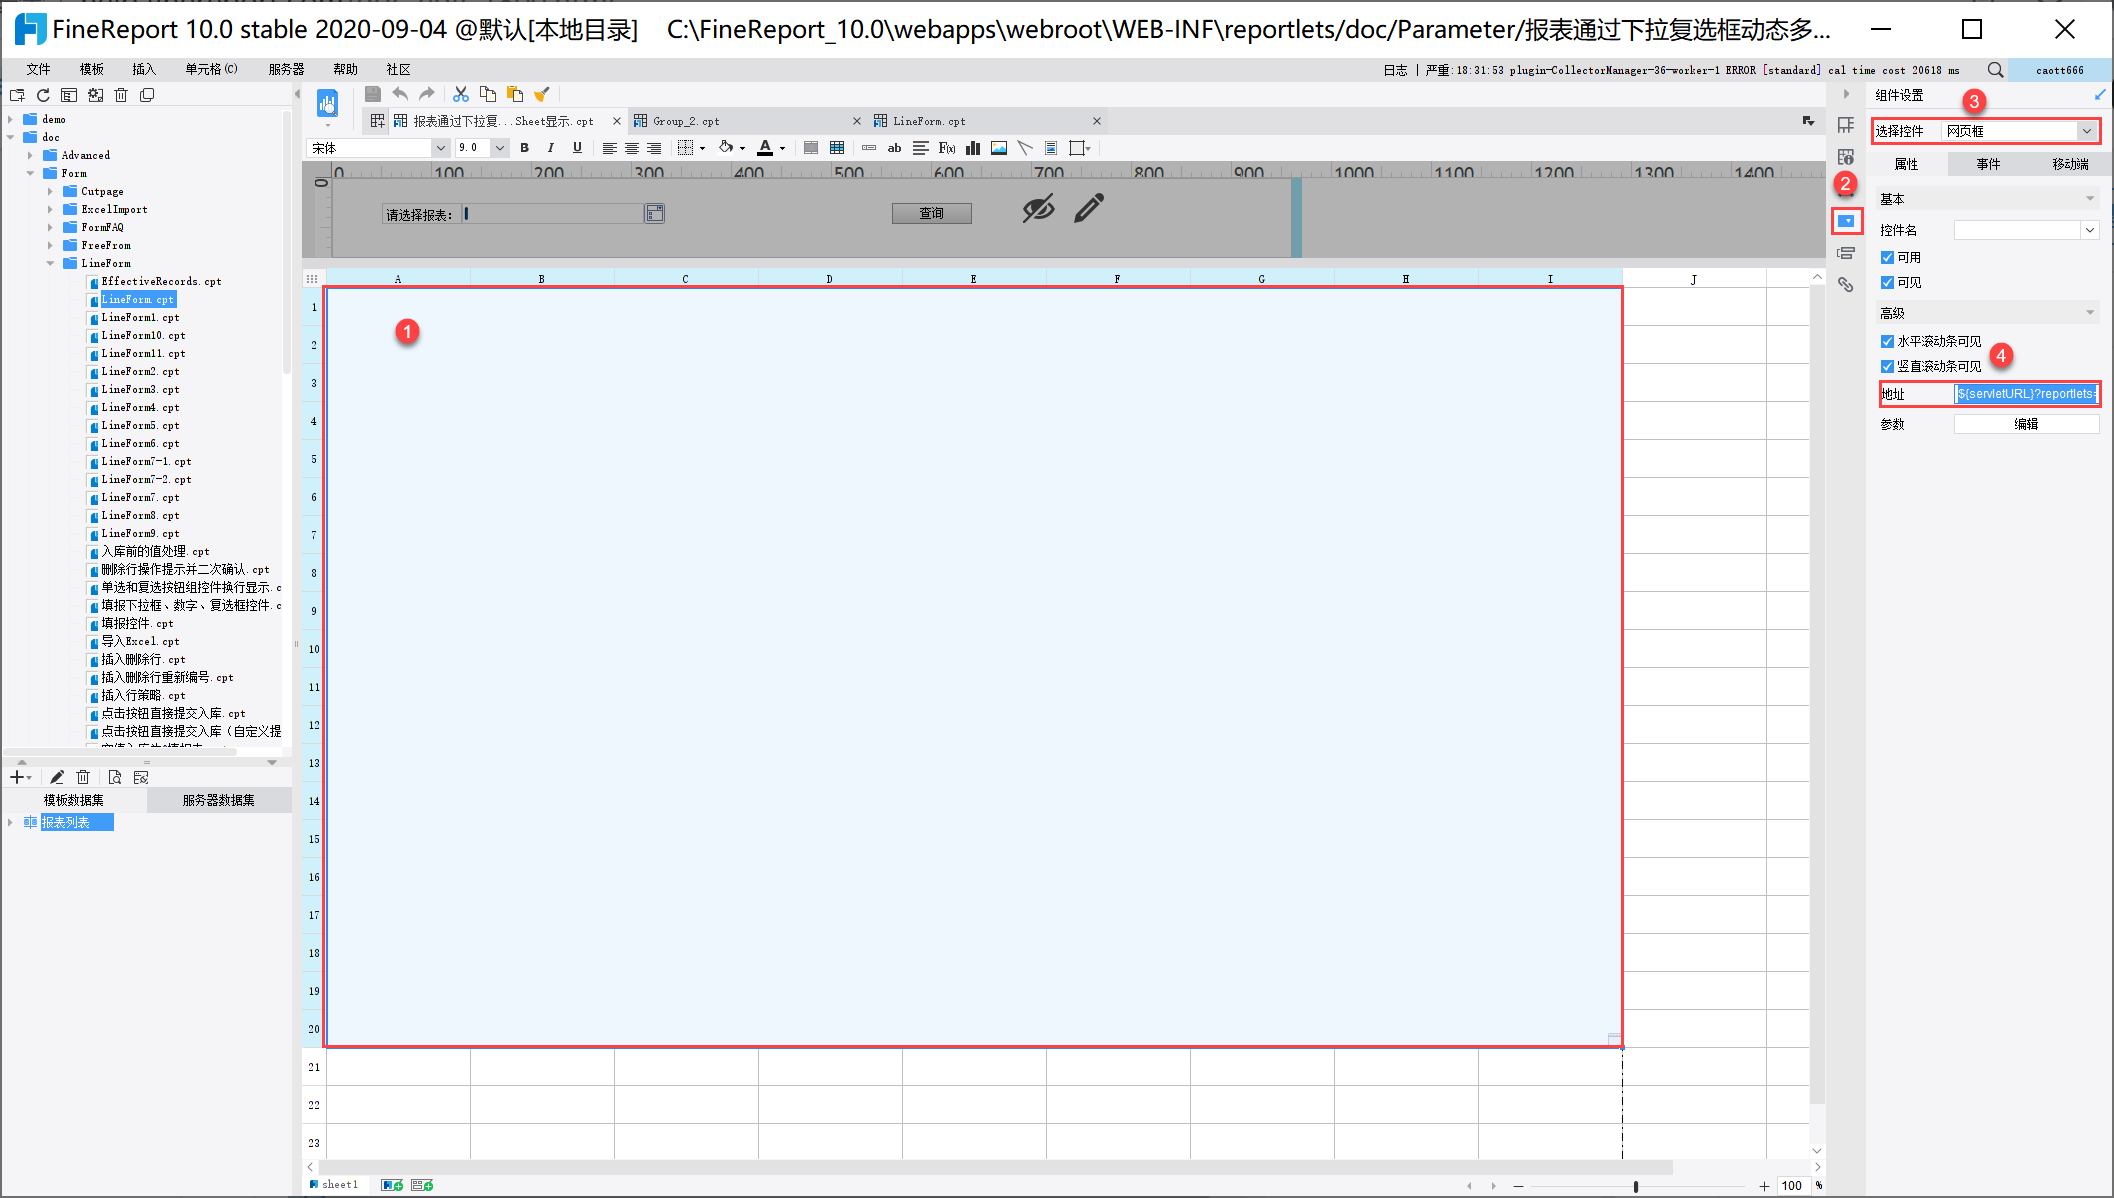This screenshot has height=1198, width=2114.
Task: Click the pencil edit parameter pane icon
Action: click(x=1089, y=208)
